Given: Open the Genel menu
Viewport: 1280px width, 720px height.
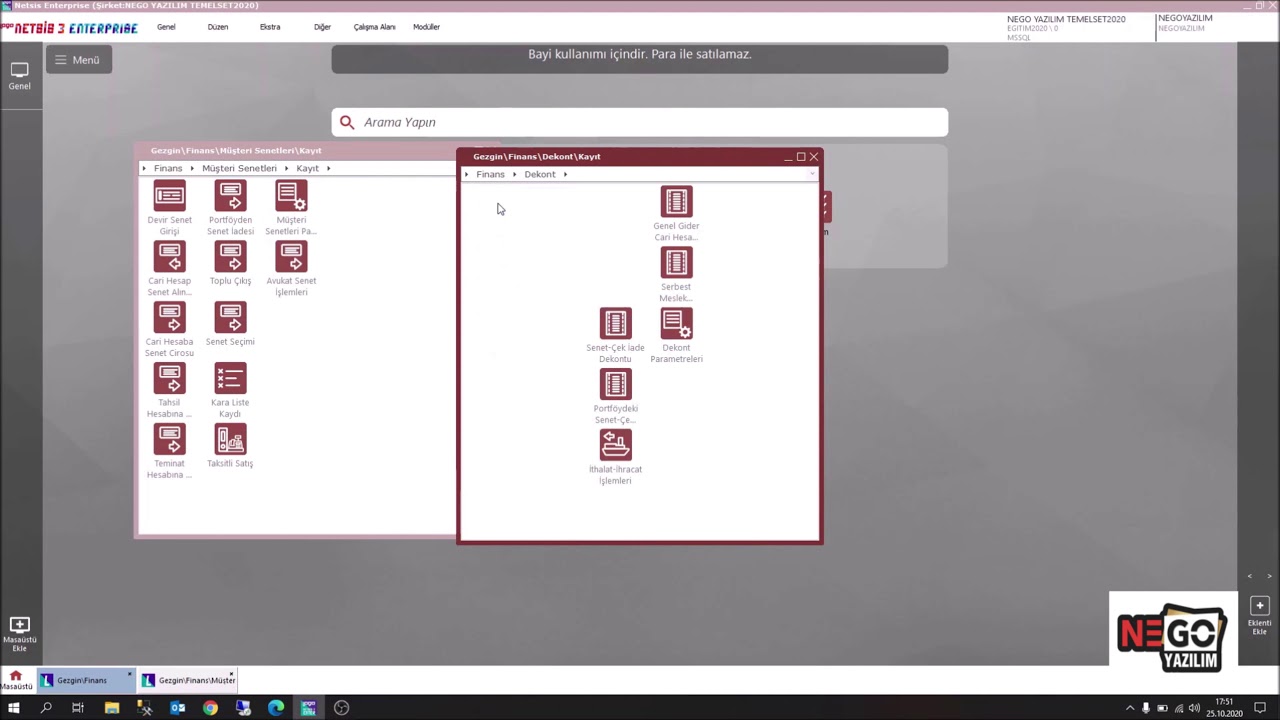Looking at the screenshot, I should [x=166, y=27].
